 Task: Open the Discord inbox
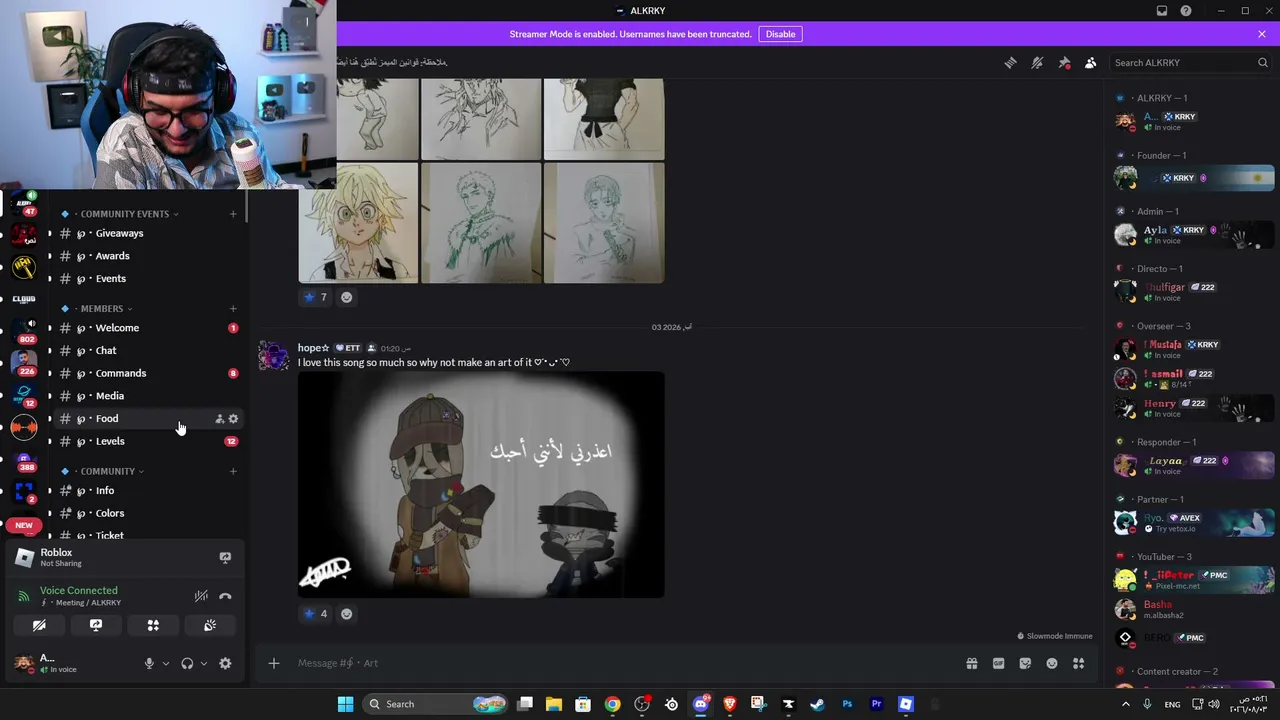pos(1162,11)
